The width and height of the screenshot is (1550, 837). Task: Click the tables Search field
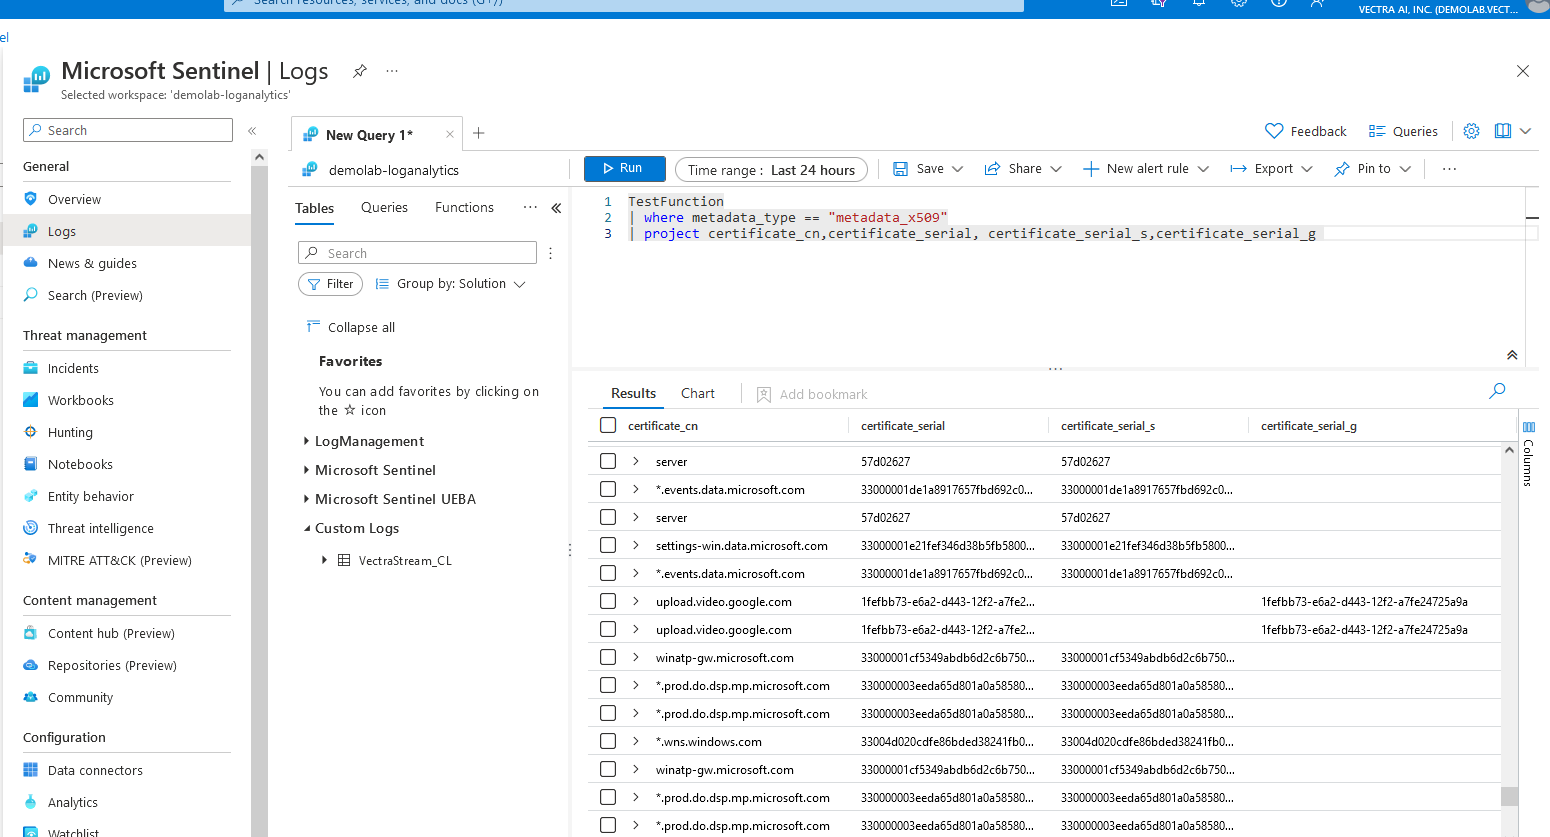(x=417, y=253)
